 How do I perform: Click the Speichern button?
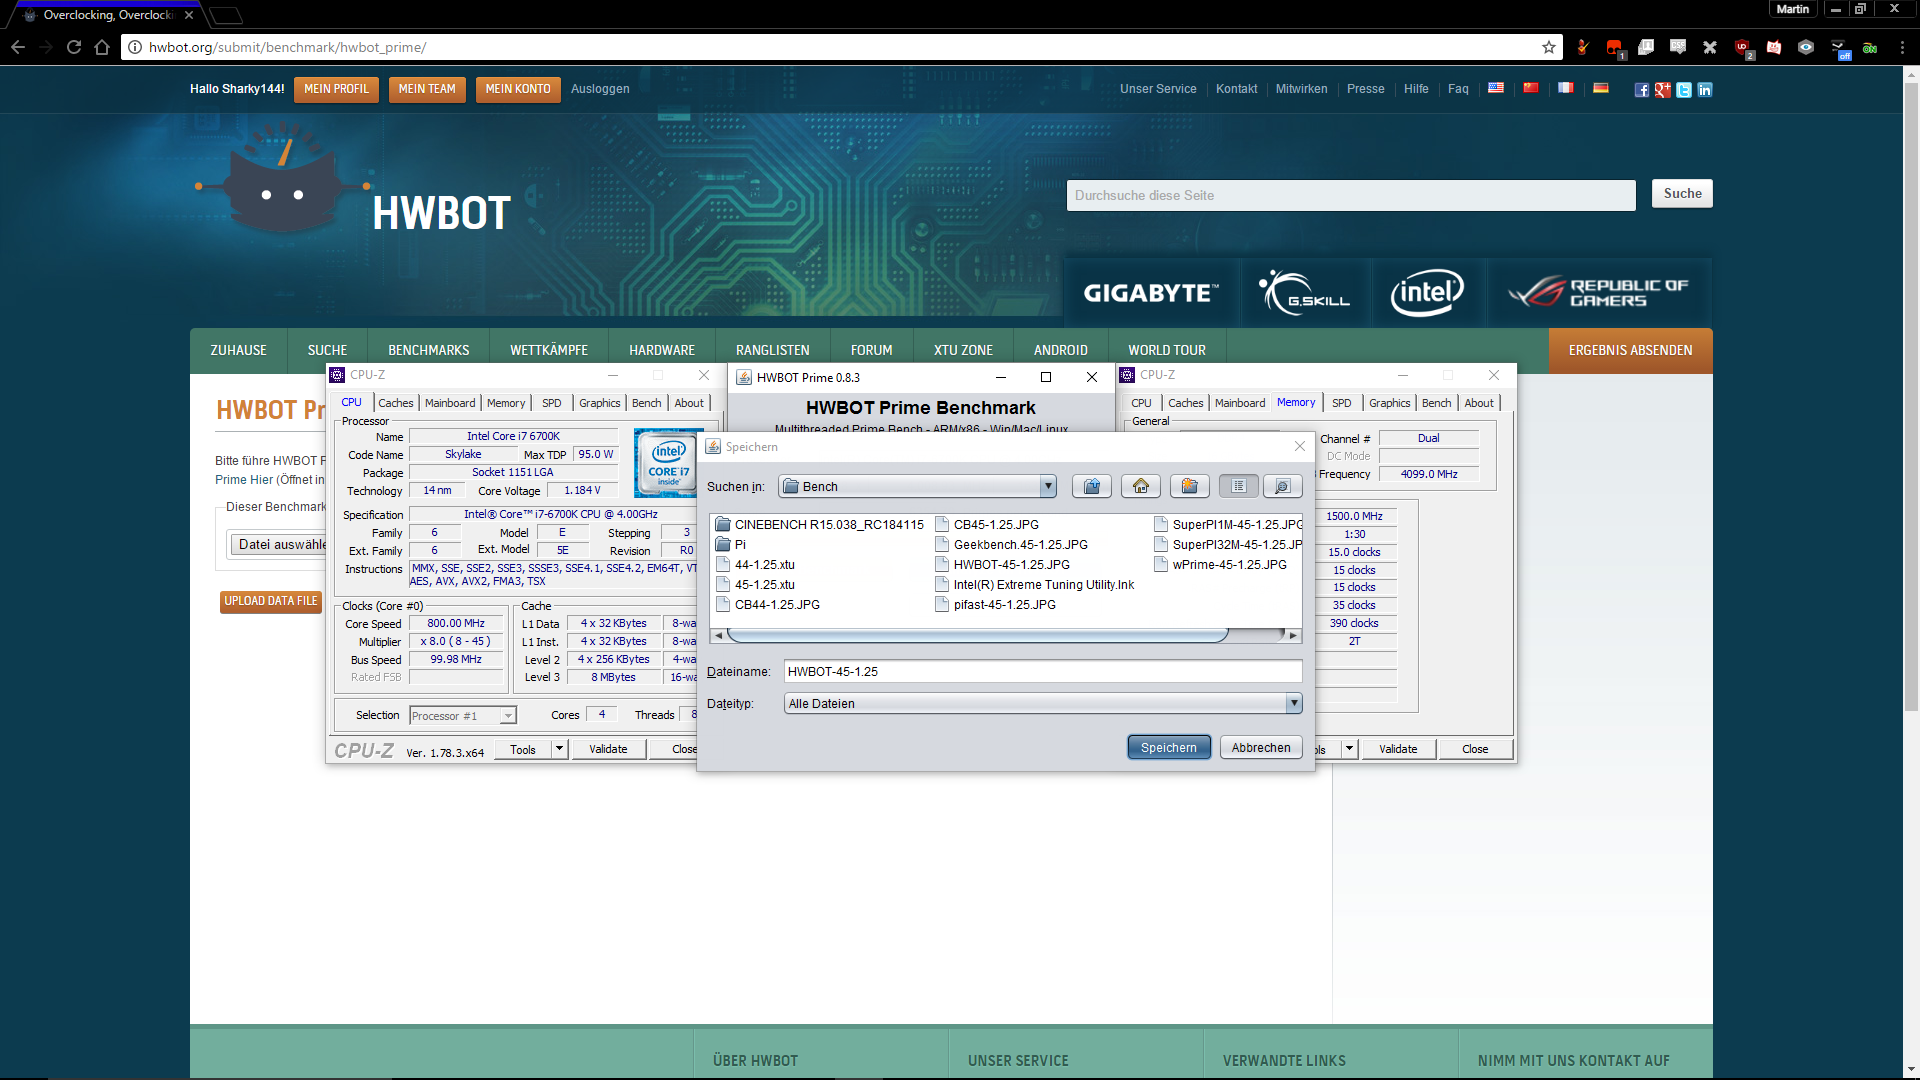[1169, 747]
